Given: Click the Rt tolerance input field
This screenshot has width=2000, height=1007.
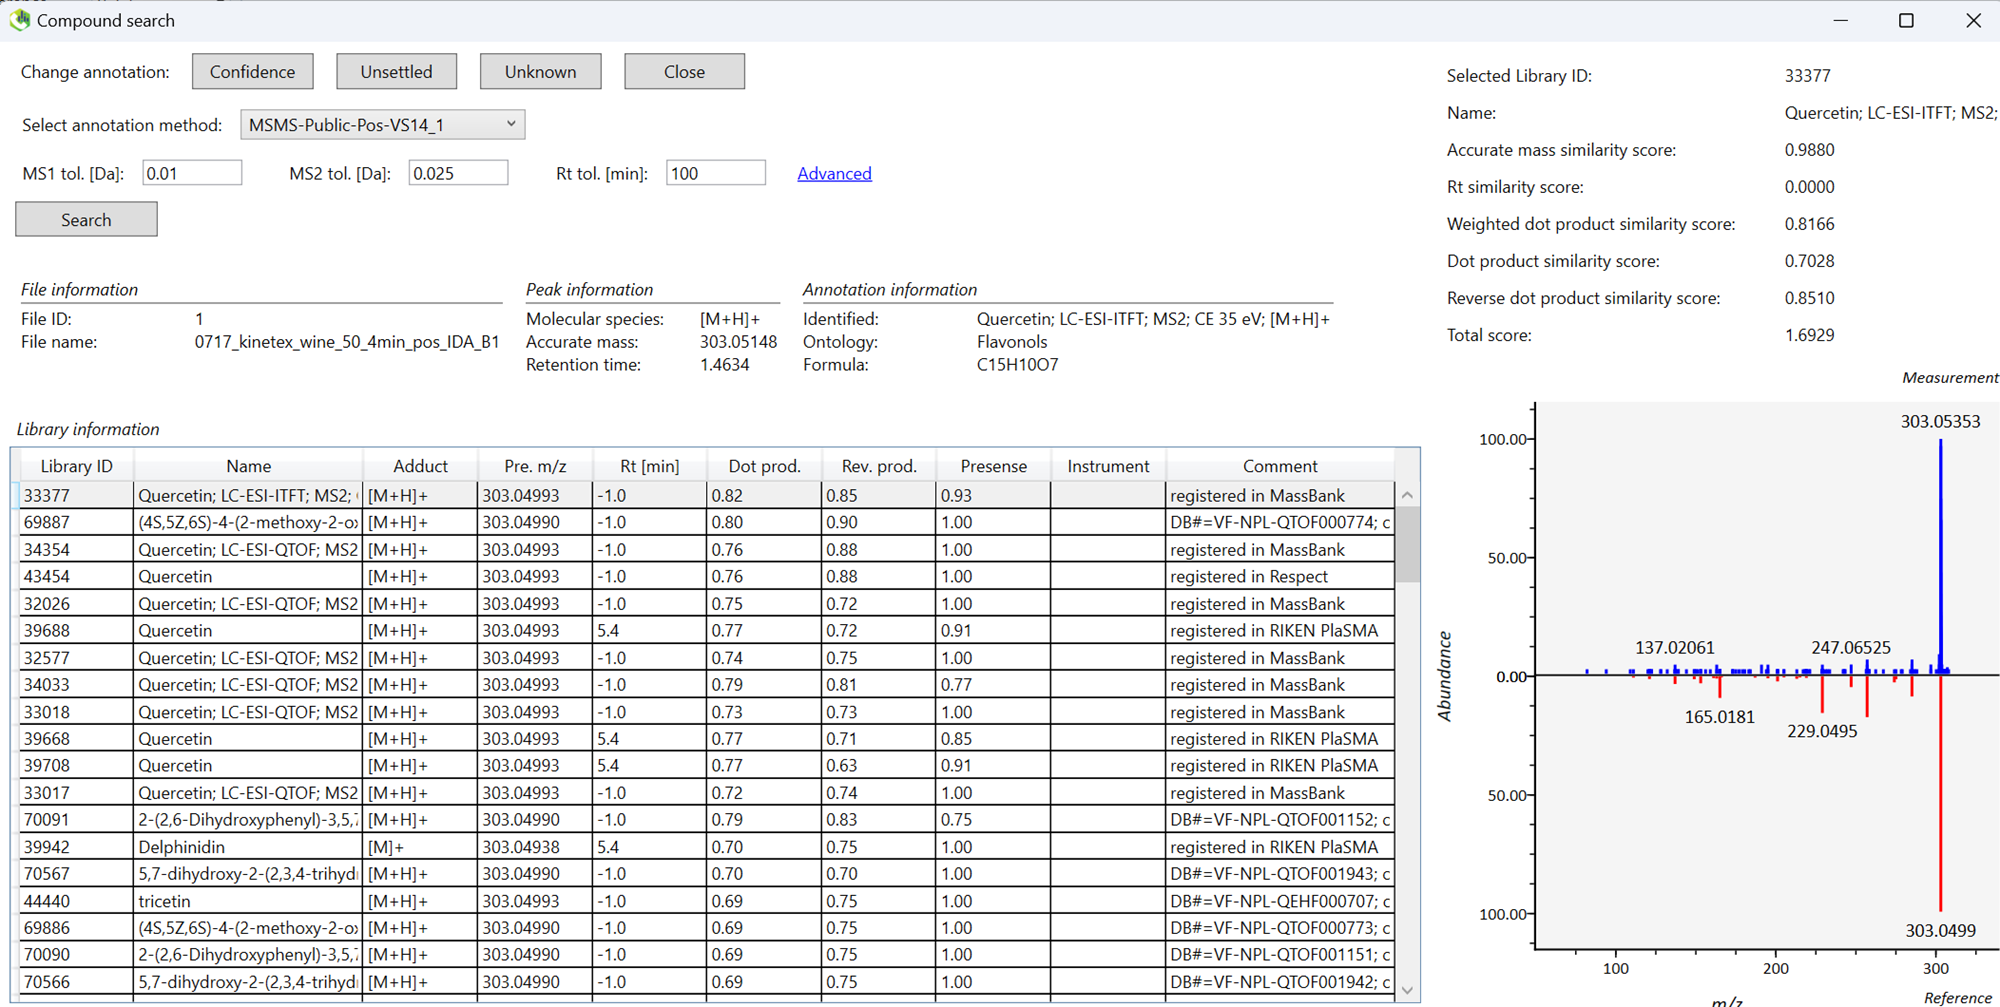Looking at the screenshot, I should tap(715, 172).
